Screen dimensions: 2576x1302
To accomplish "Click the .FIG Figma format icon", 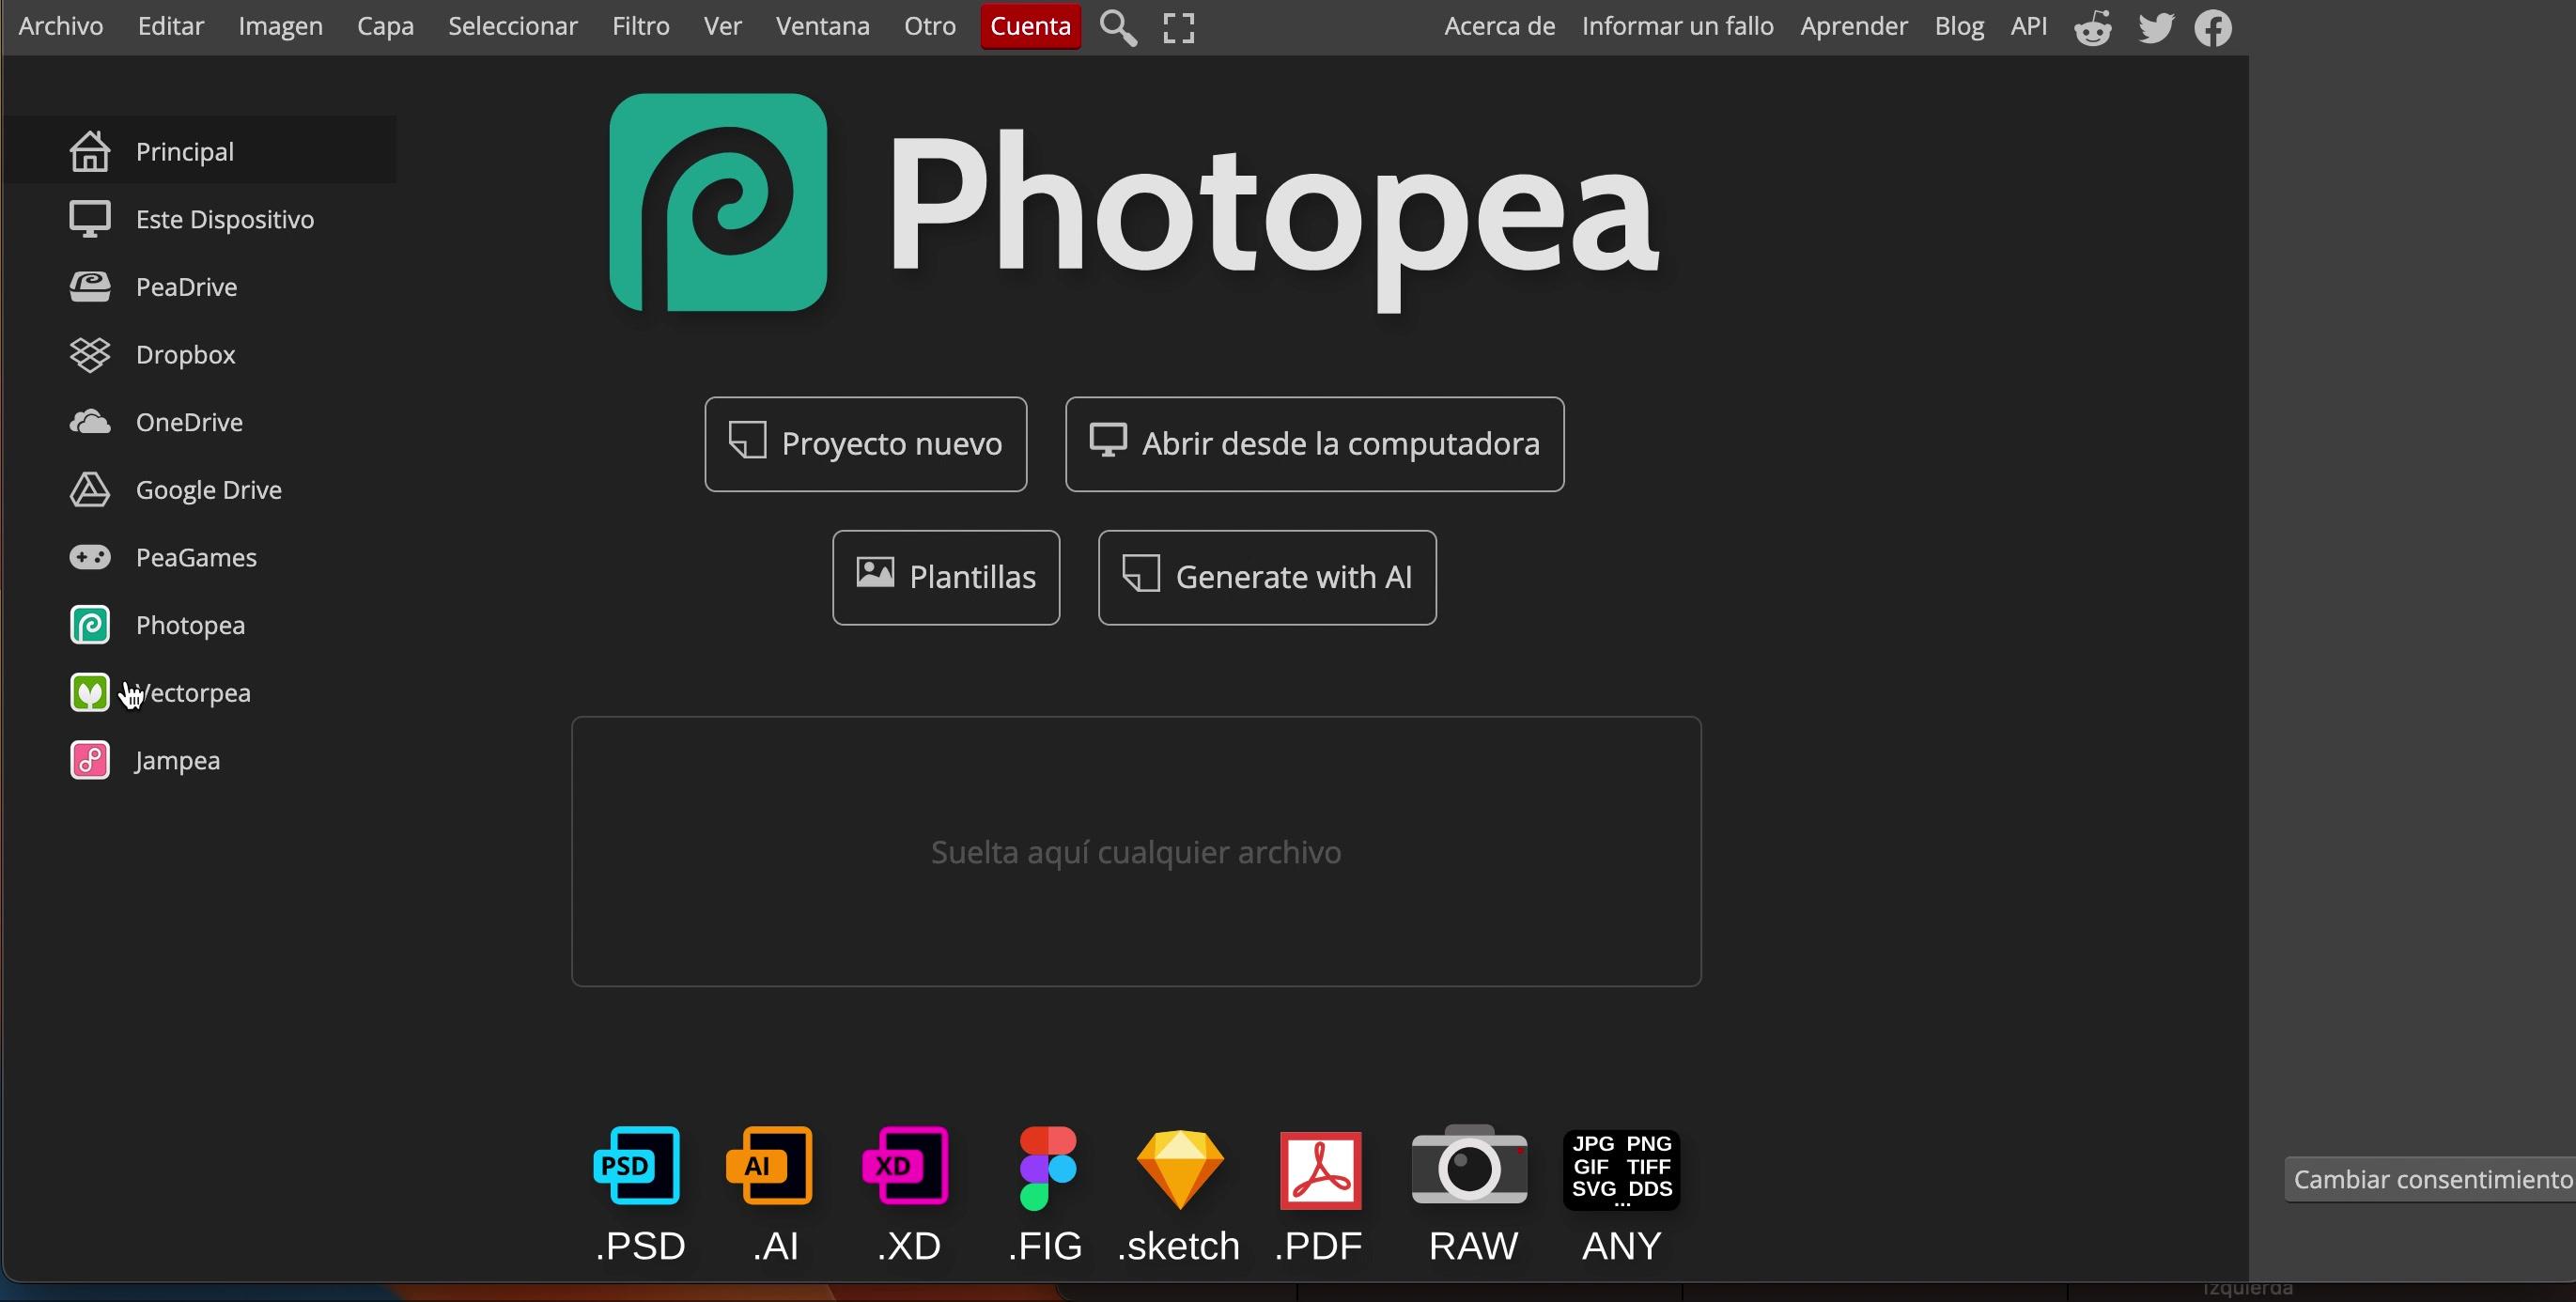I will (x=1046, y=1168).
